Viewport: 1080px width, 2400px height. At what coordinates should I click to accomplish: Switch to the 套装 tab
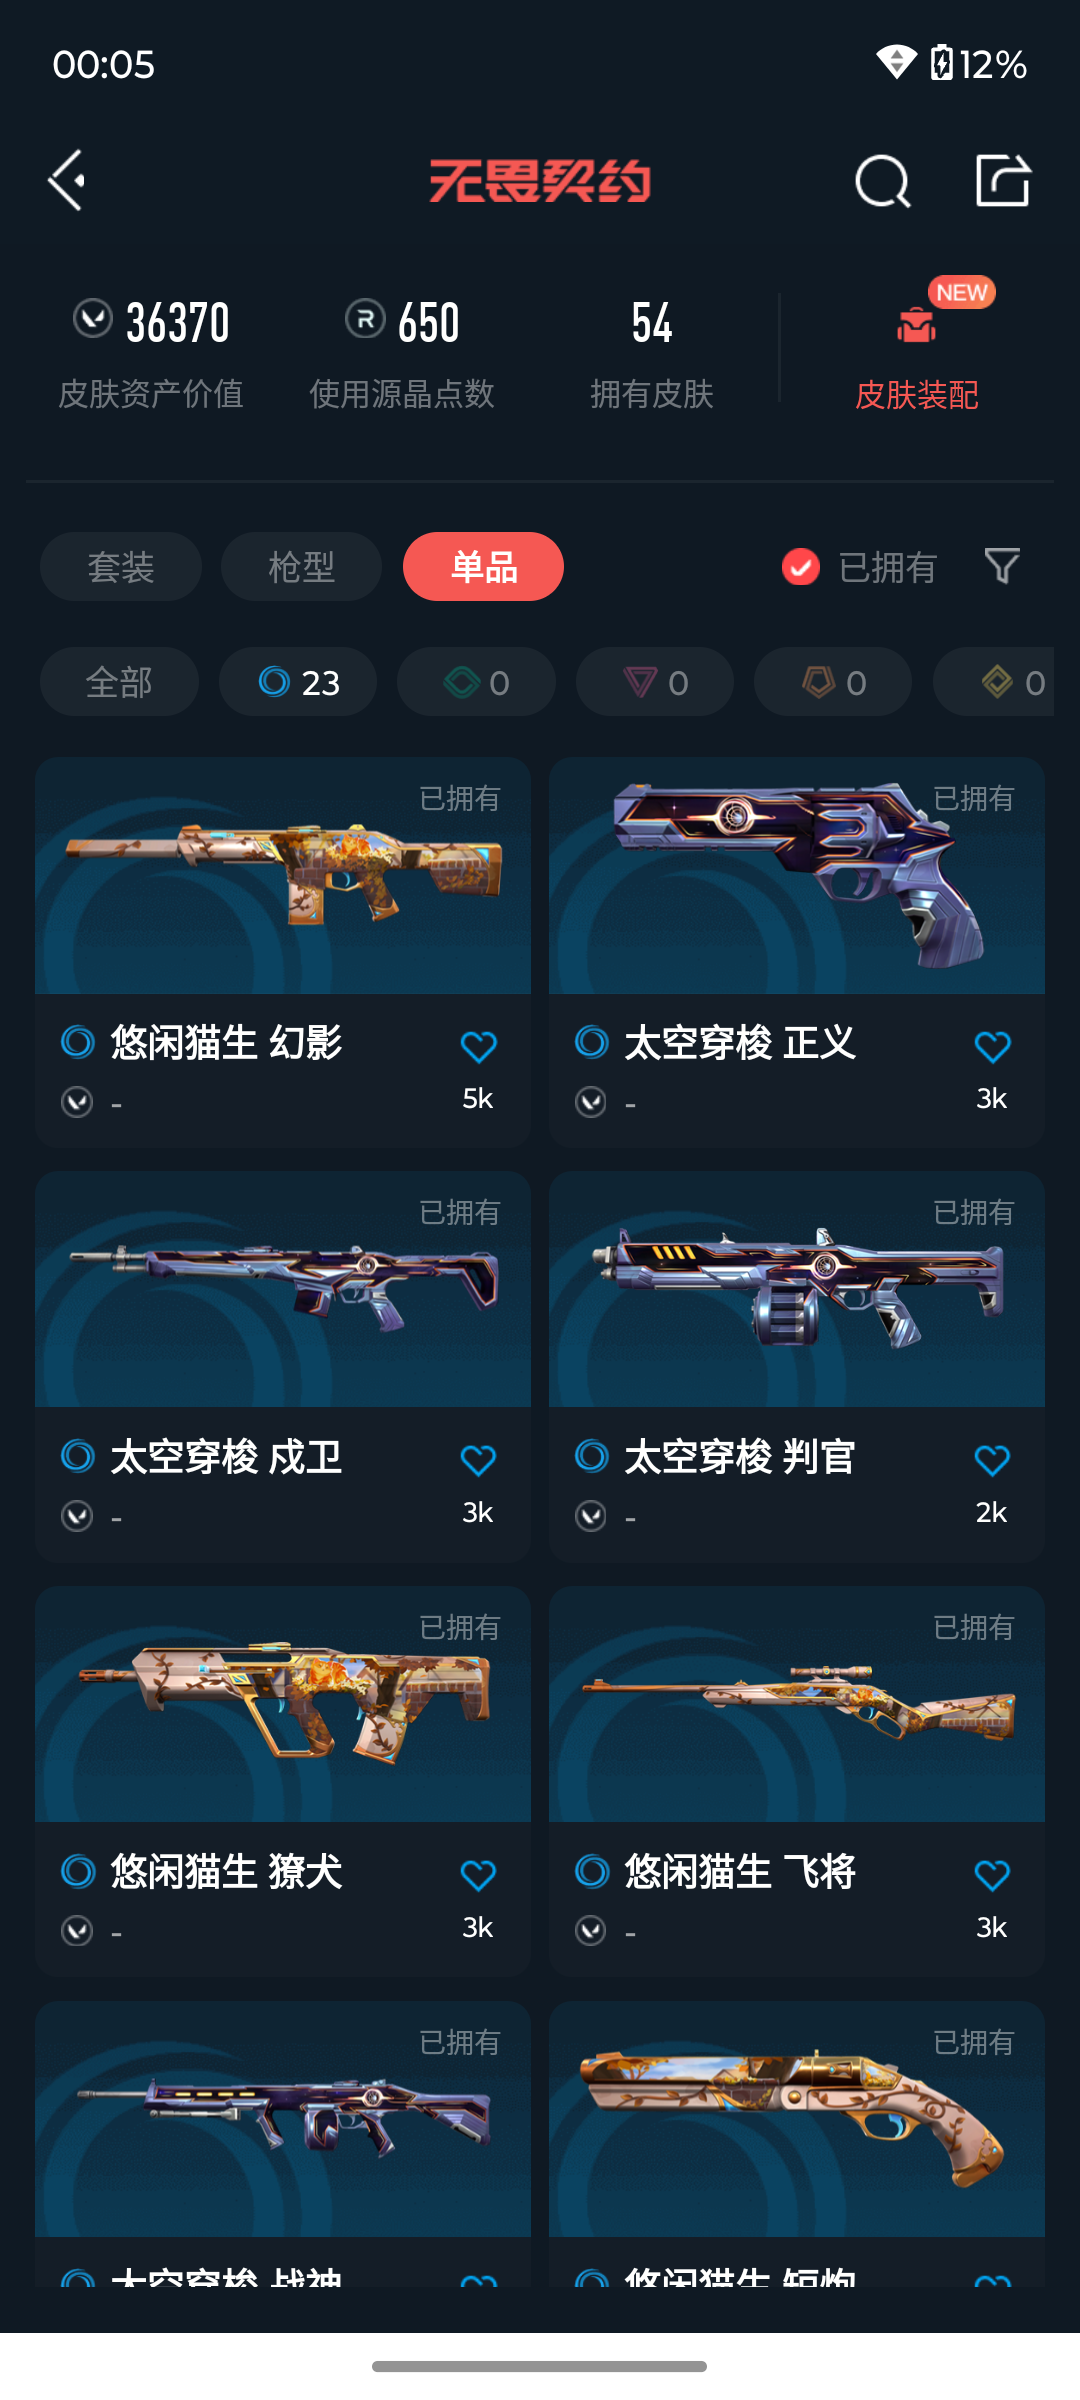pos(121,567)
